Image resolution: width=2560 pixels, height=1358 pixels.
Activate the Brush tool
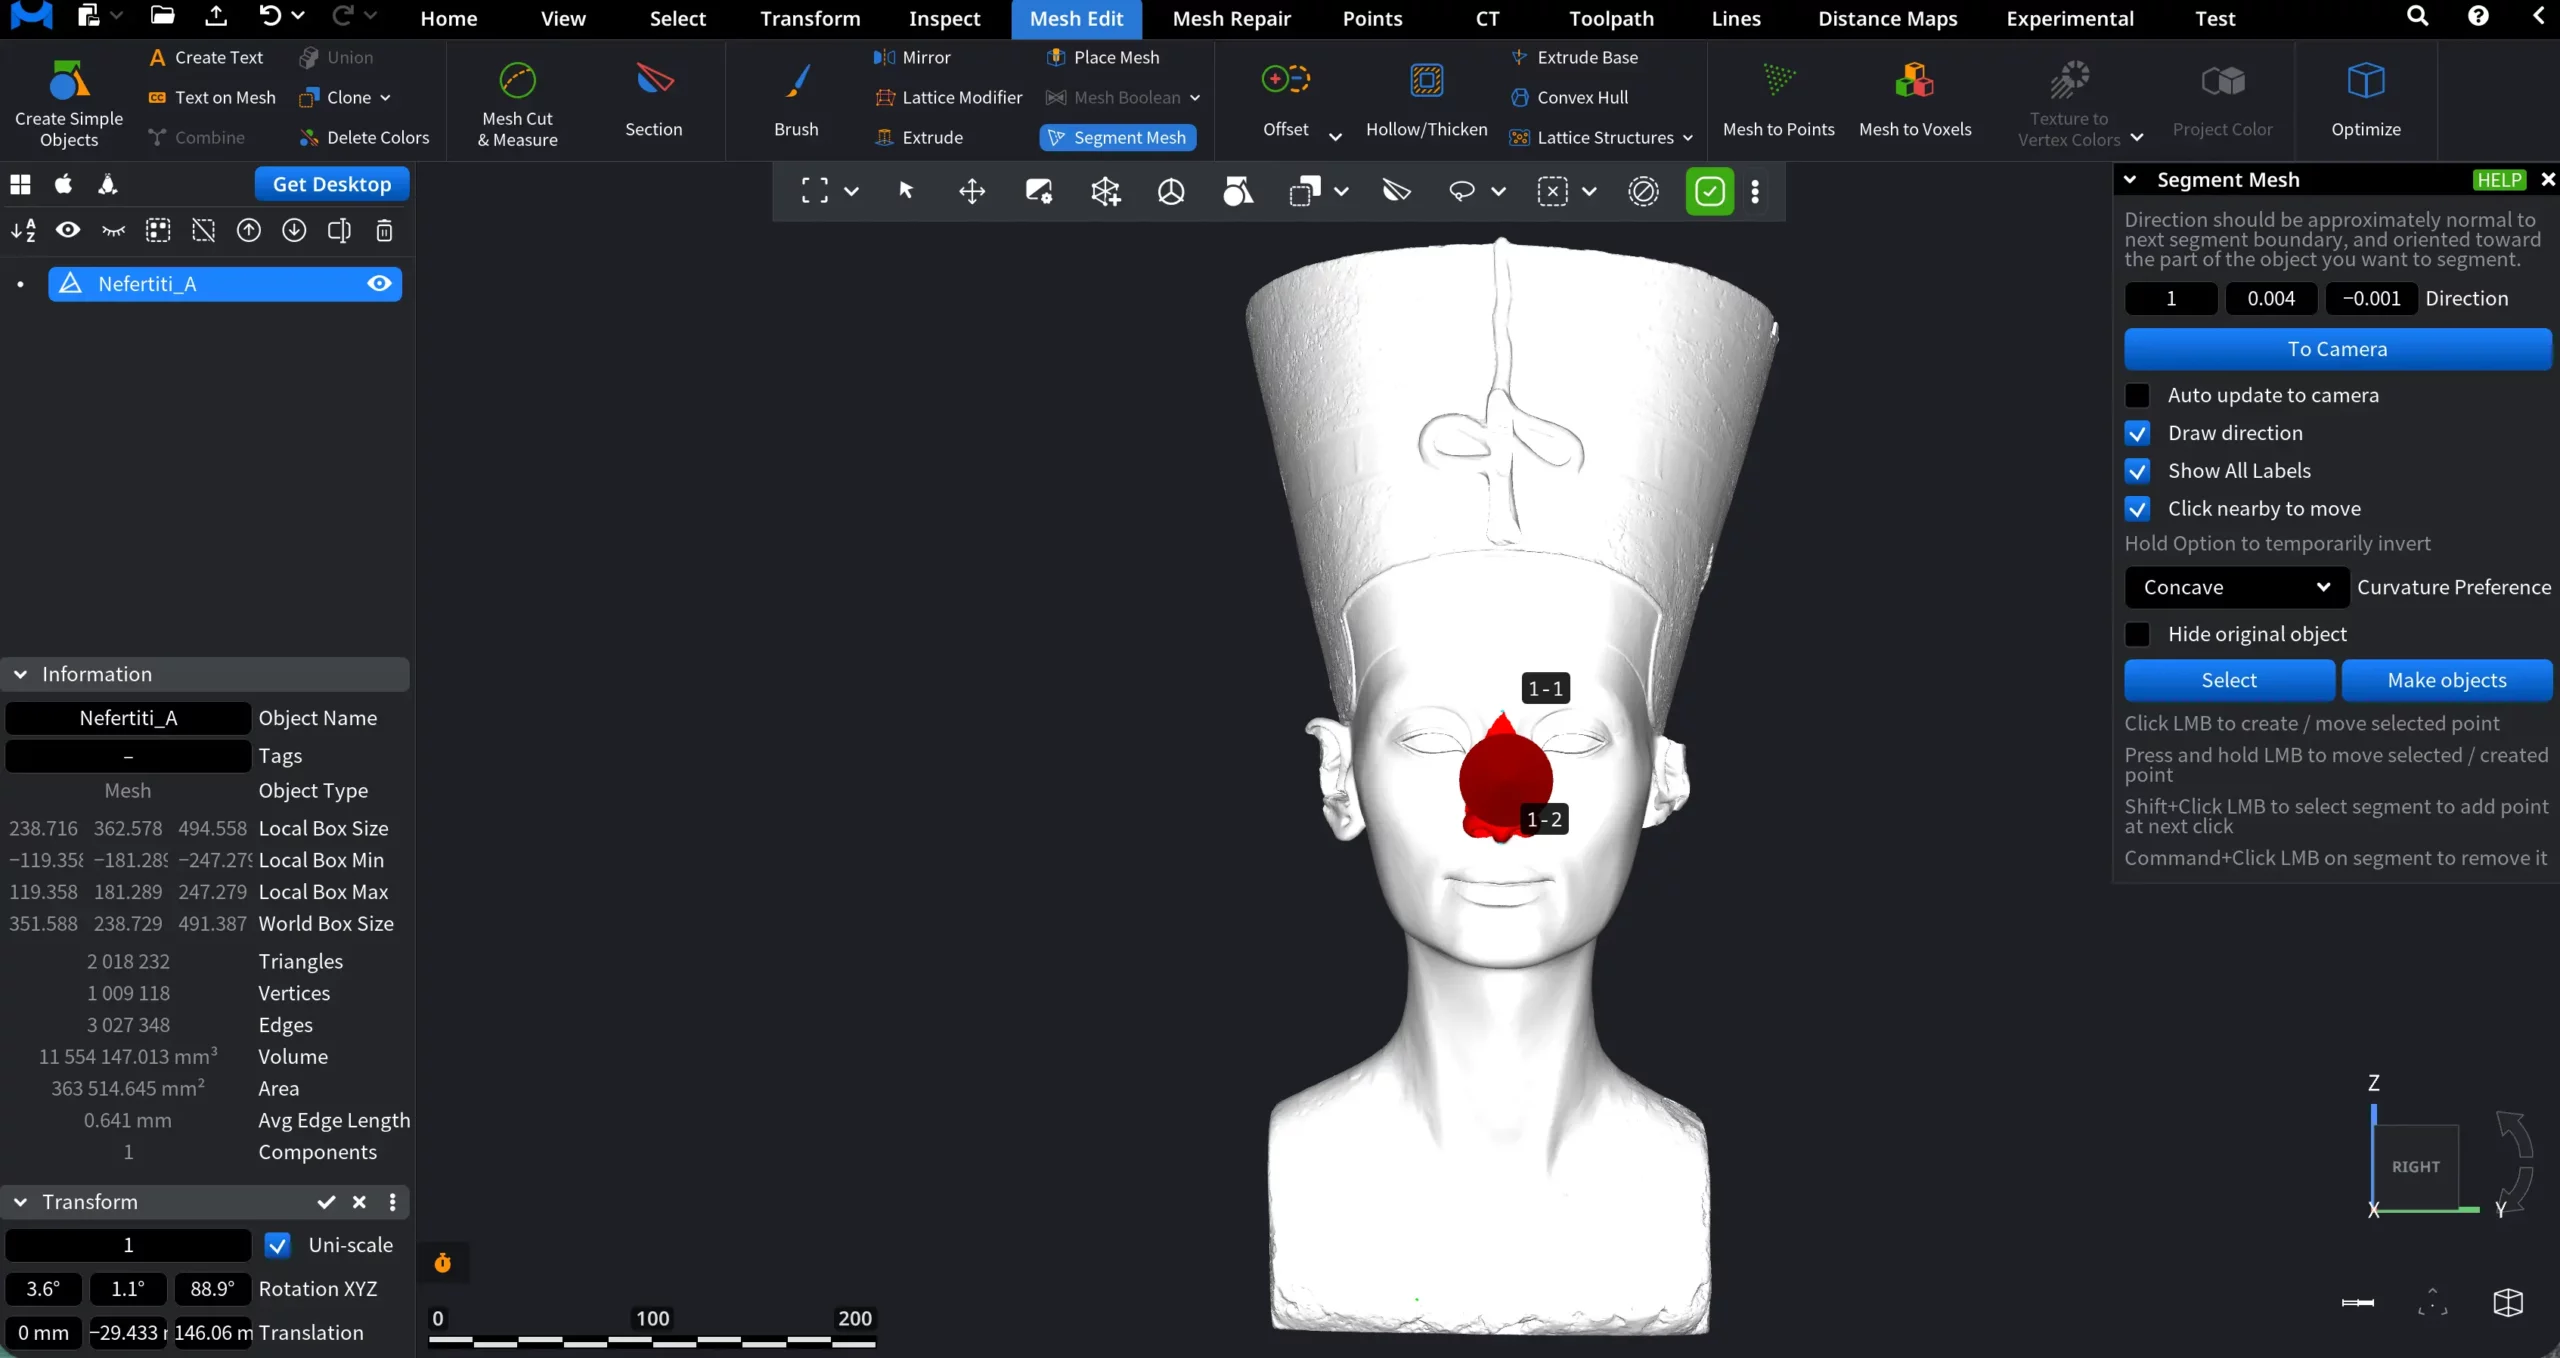point(796,80)
